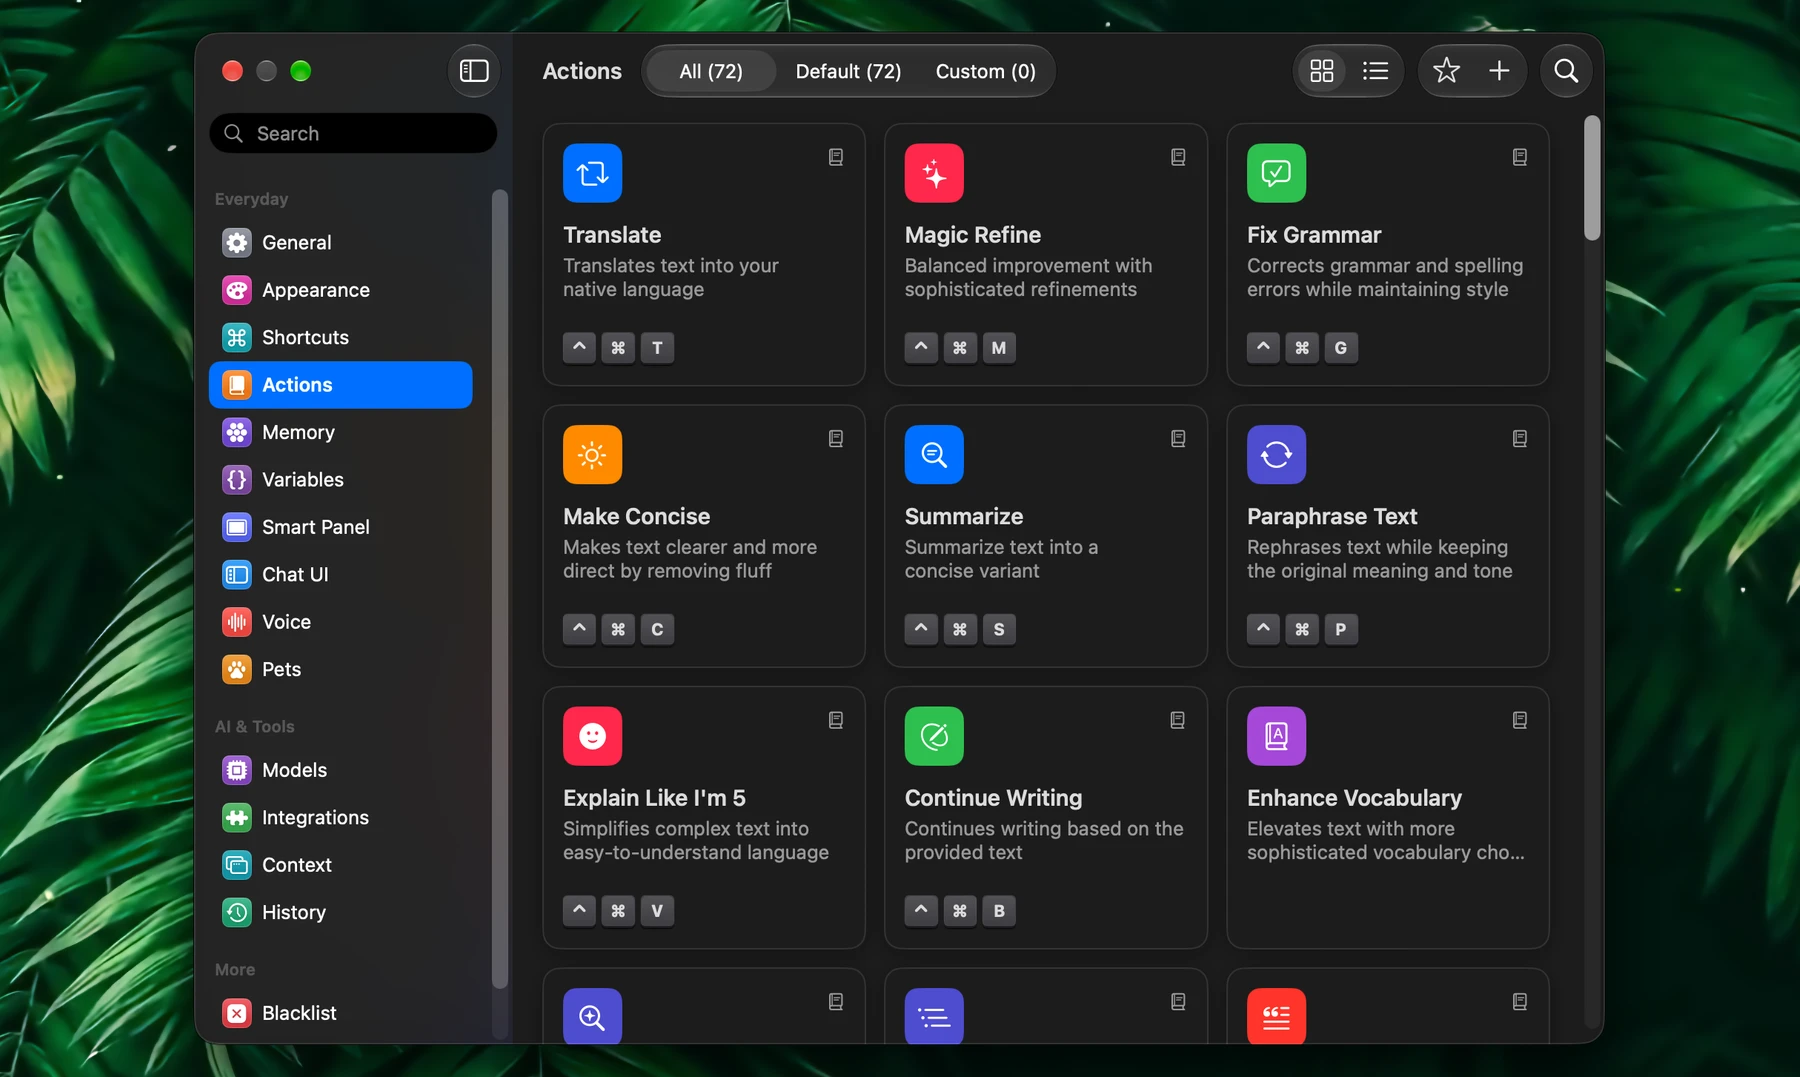The height and width of the screenshot is (1077, 1800).
Task: Open Integrations in sidebar
Action: point(340,818)
